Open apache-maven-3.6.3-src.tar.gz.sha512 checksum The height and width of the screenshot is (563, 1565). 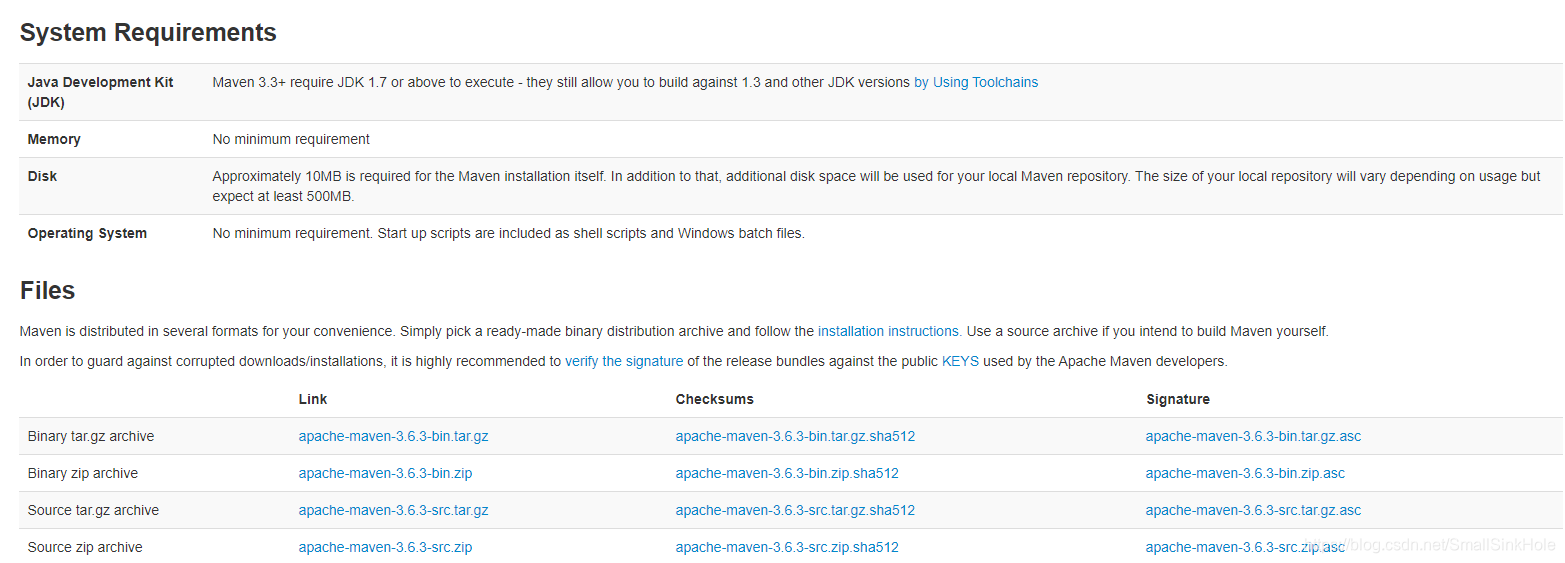click(x=795, y=510)
